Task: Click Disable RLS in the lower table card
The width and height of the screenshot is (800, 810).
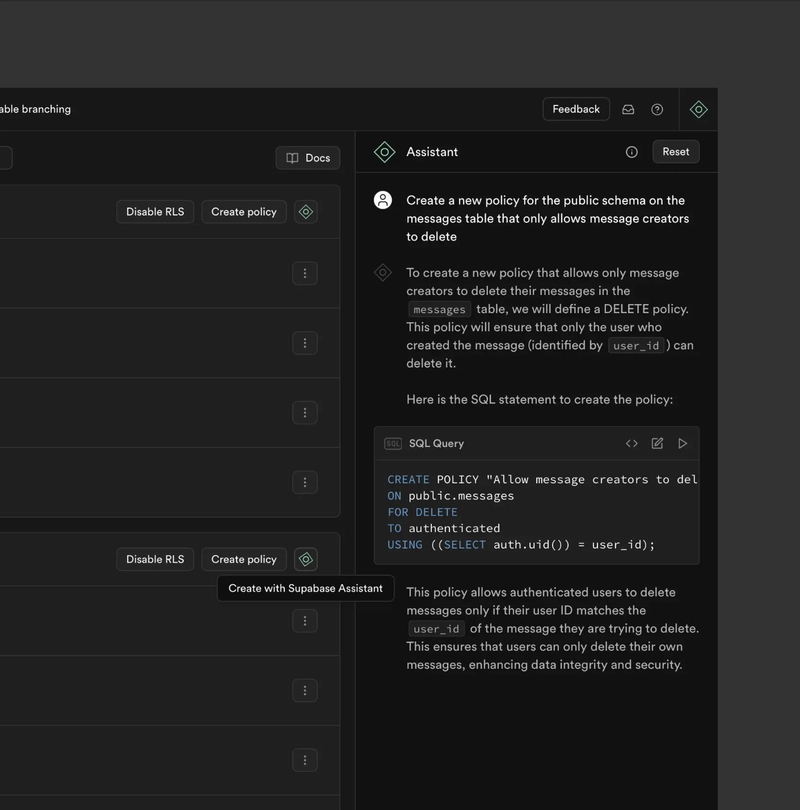Action: click(x=155, y=559)
